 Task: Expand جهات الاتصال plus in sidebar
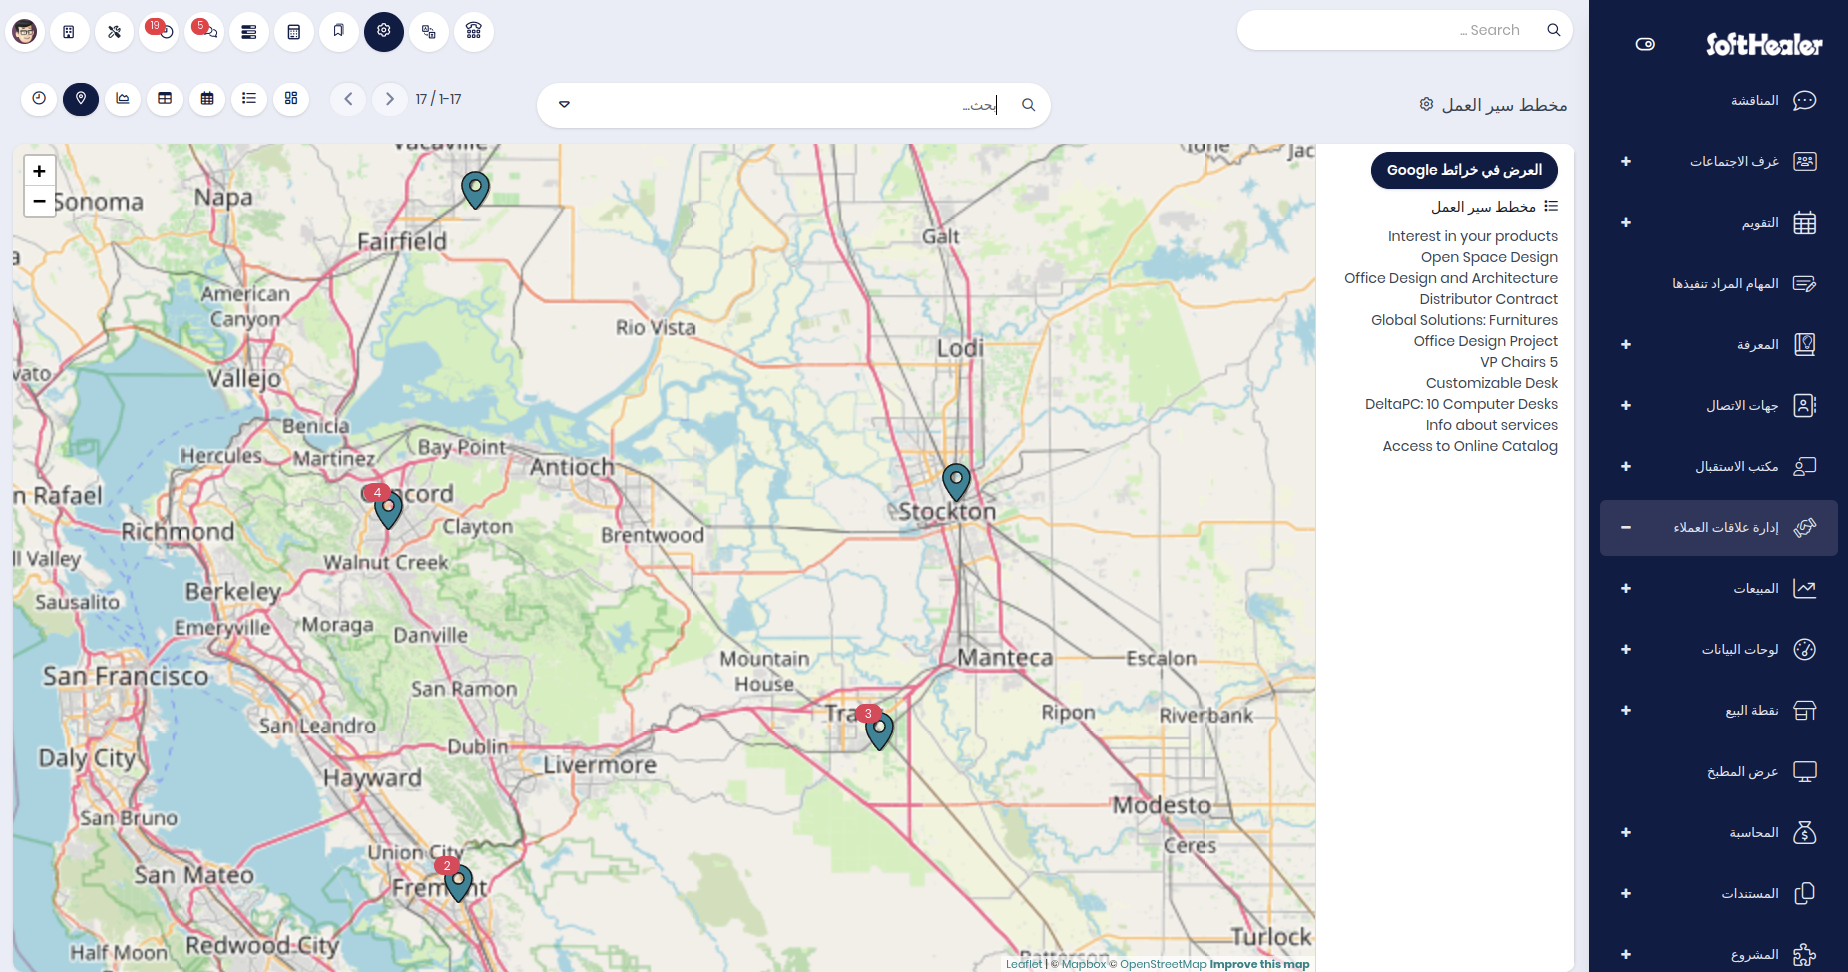[1626, 405]
